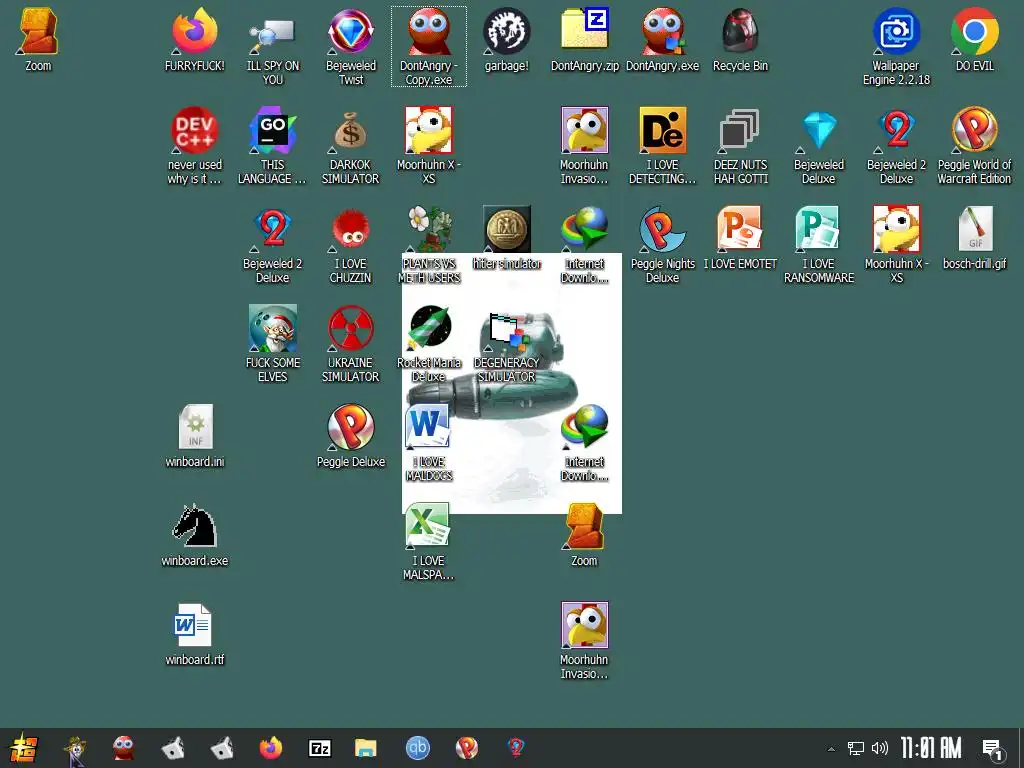
Task: Open the Recycle Bin
Action: pos(740,39)
